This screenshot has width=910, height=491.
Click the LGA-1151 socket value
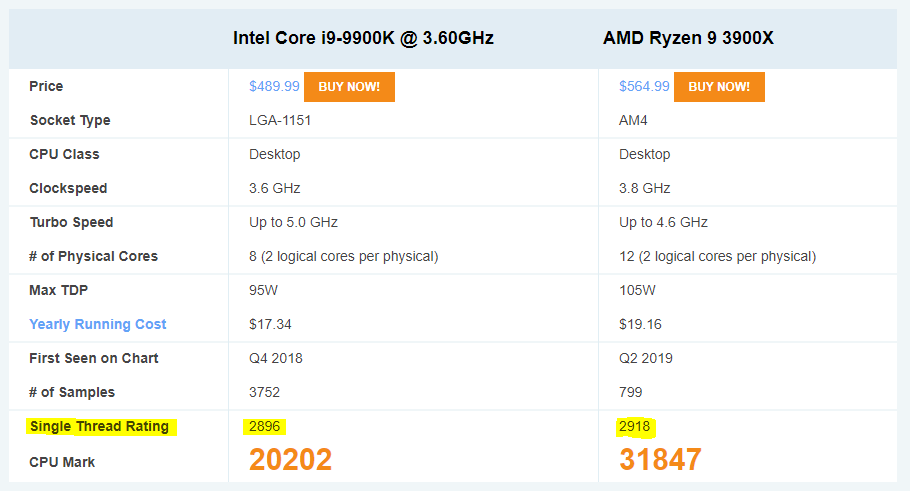280,121
